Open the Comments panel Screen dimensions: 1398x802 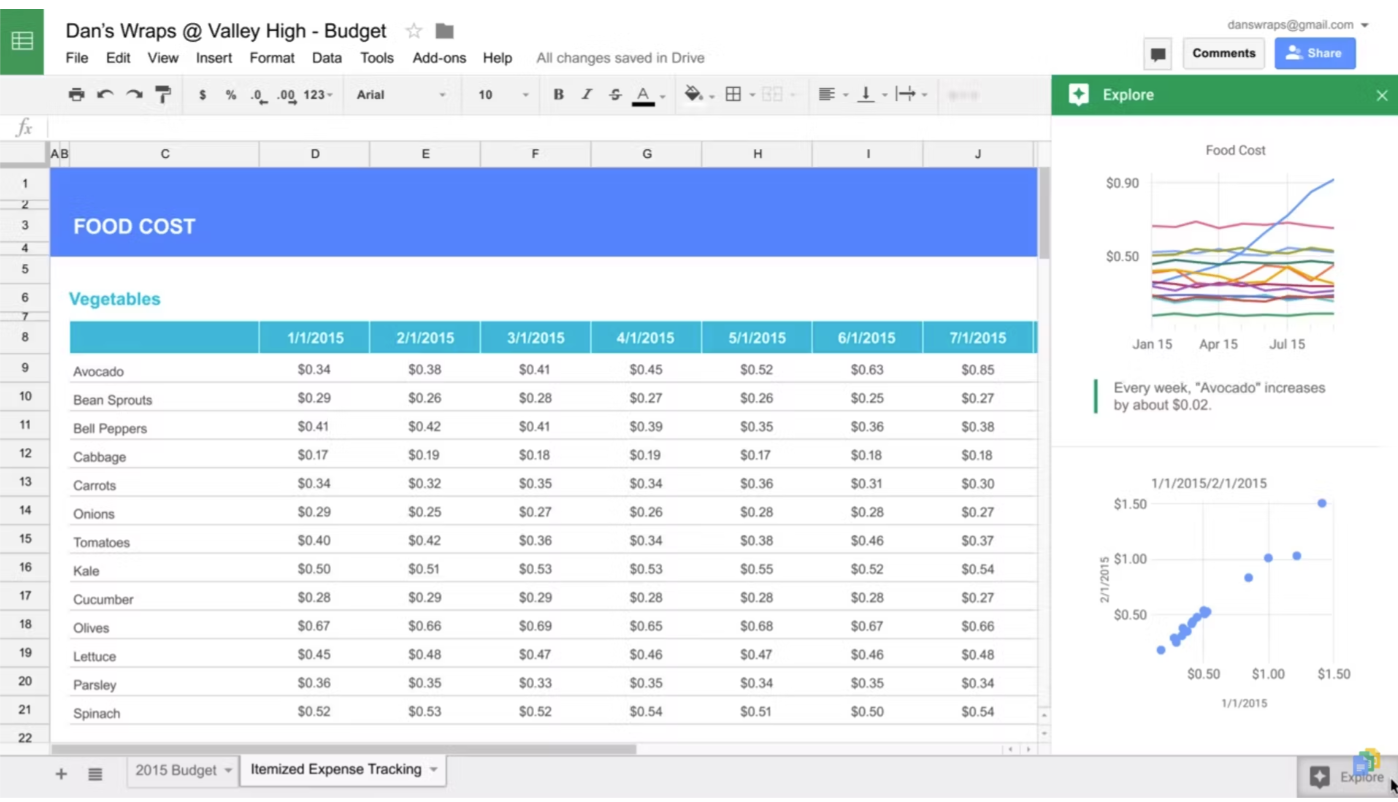pos(1223,53)
